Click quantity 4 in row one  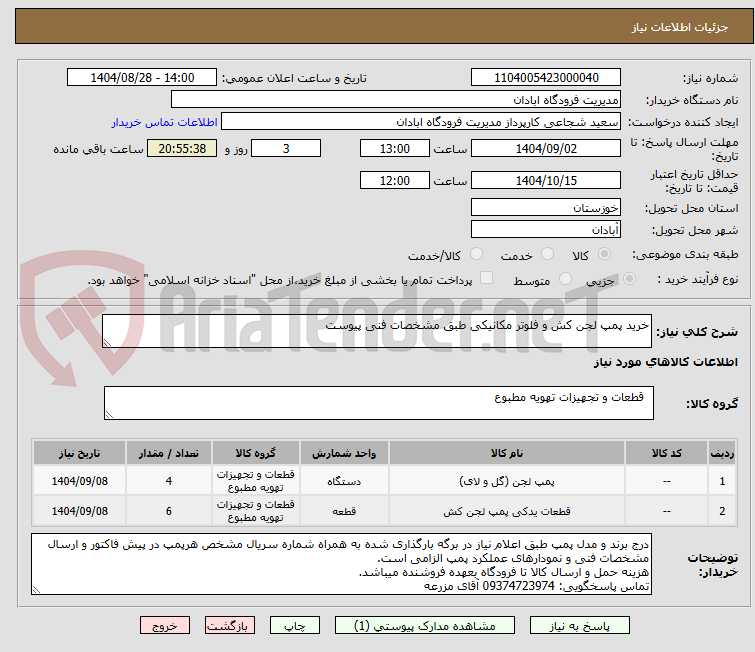click(169, 481)
